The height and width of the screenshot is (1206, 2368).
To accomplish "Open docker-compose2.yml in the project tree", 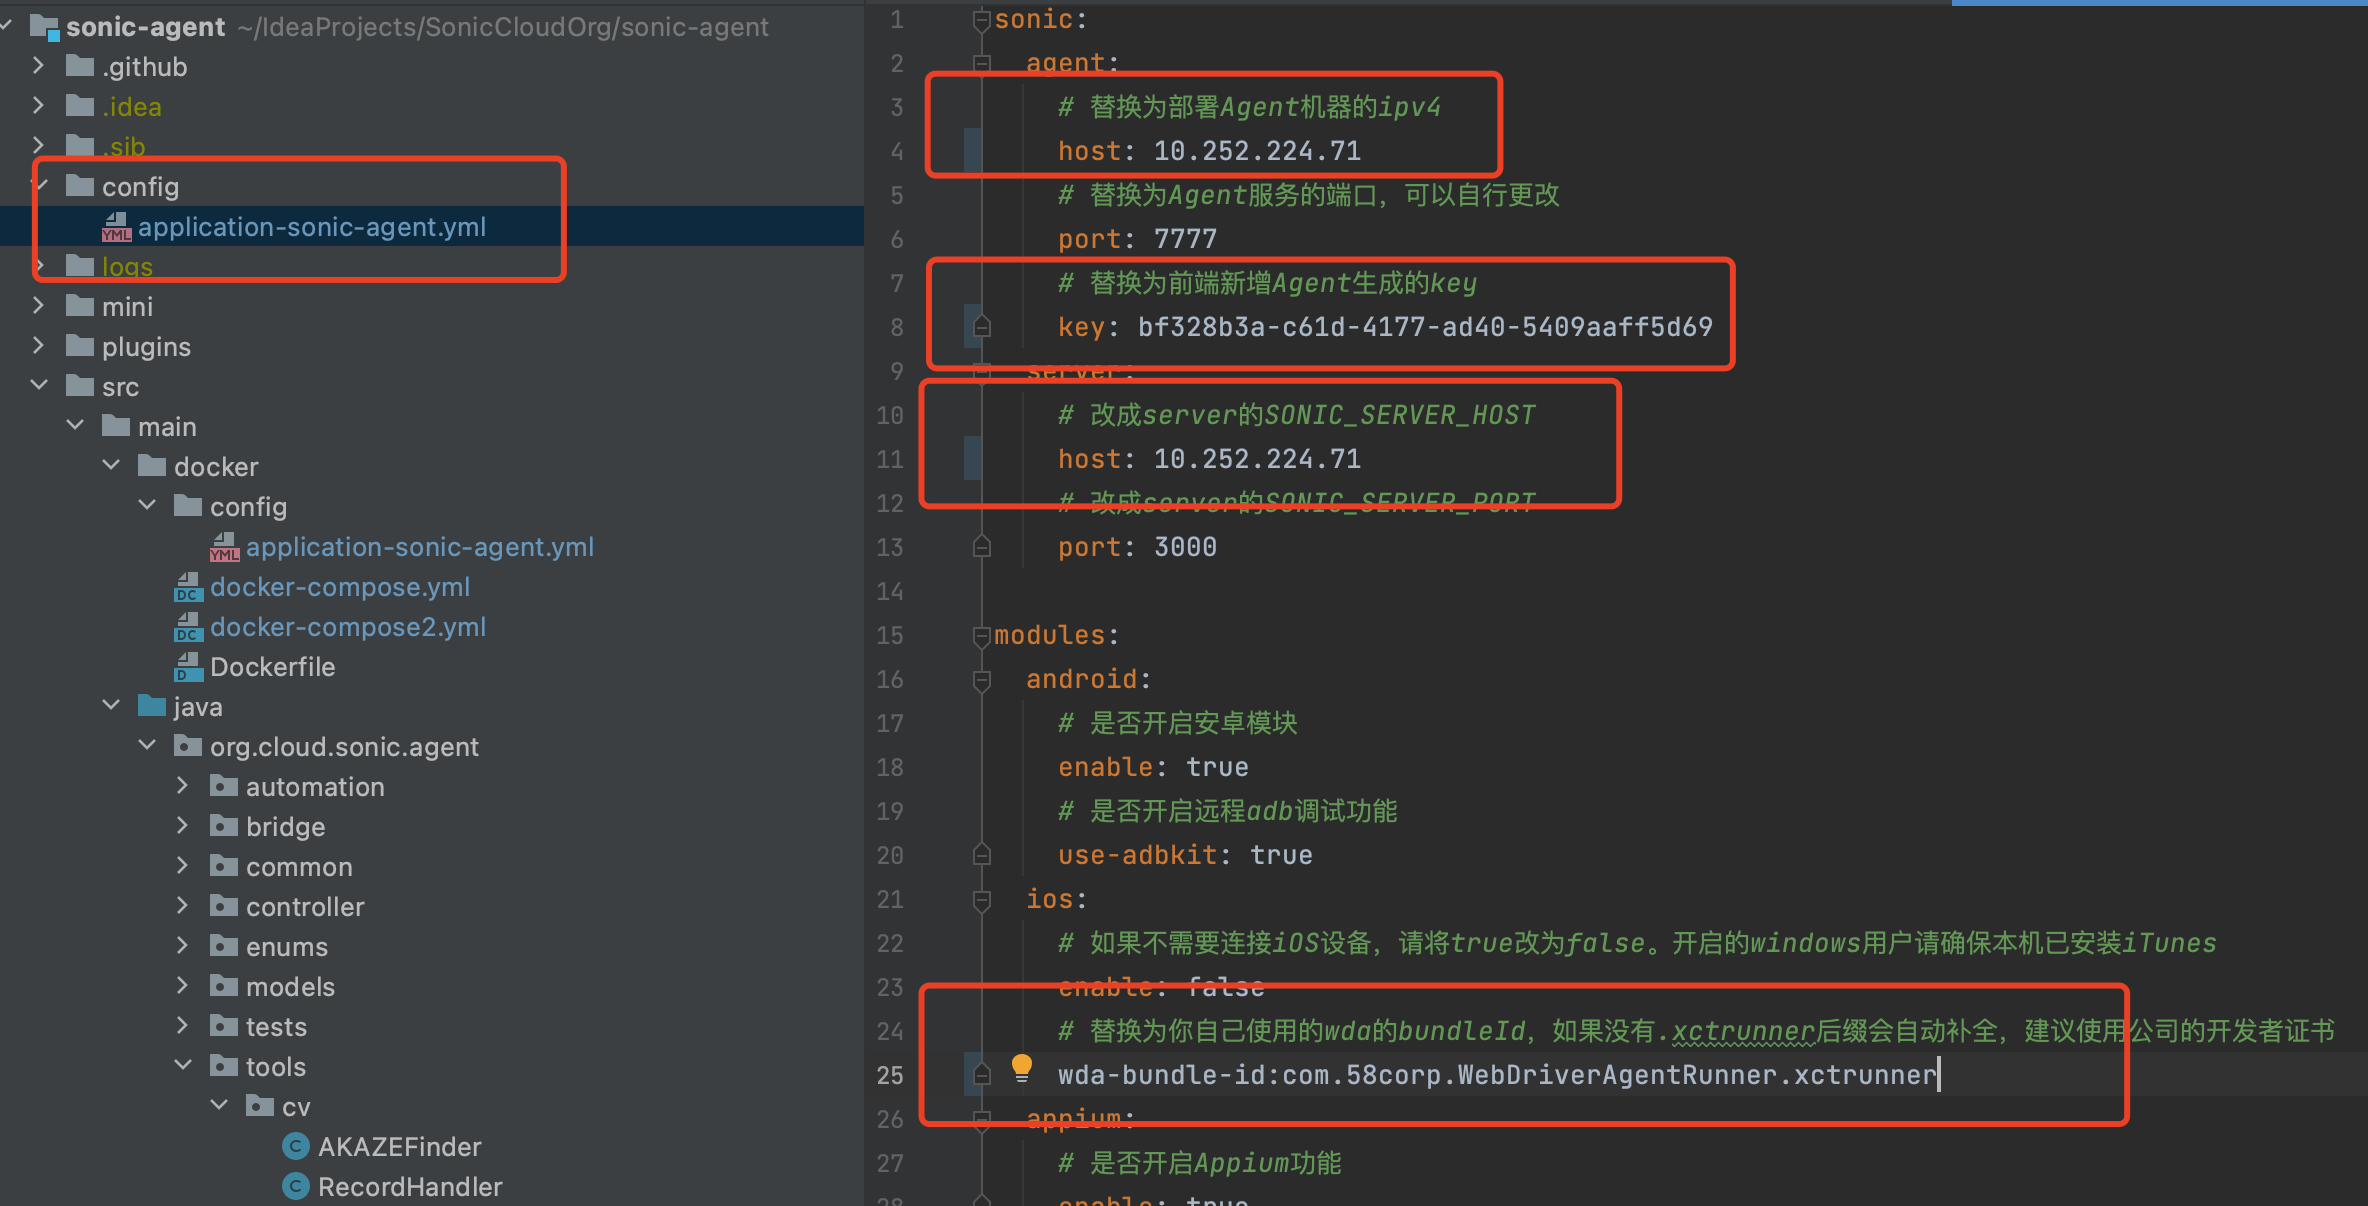I will coord(348,627).
